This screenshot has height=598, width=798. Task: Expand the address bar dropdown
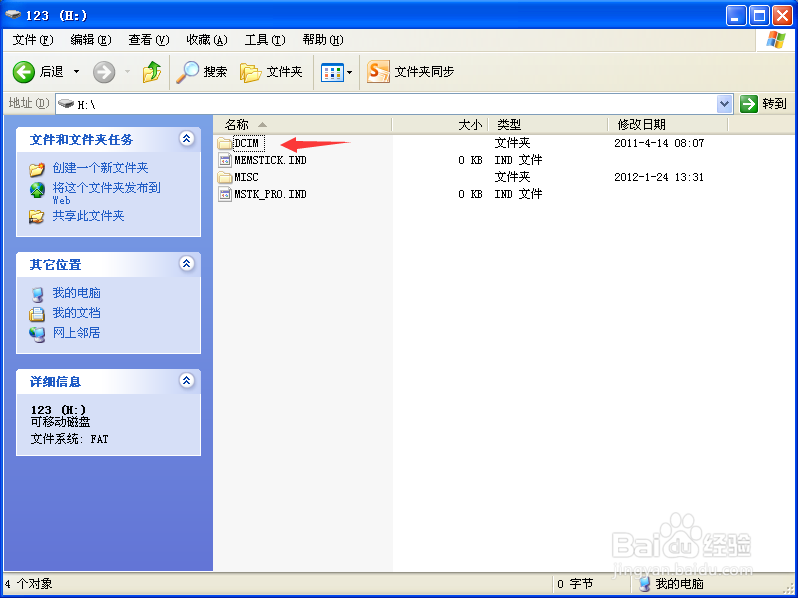pos(724,104)
